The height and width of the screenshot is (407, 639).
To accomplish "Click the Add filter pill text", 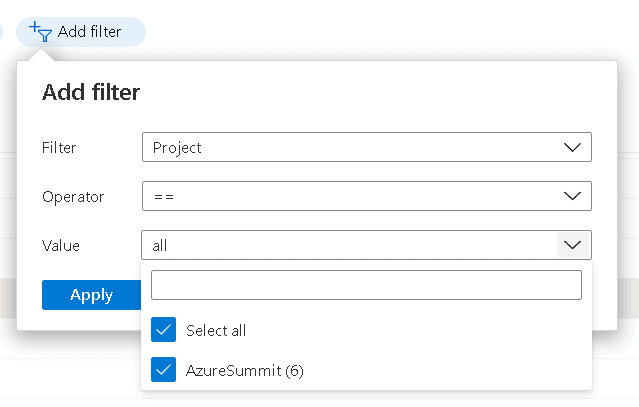I will pos(89,32).
